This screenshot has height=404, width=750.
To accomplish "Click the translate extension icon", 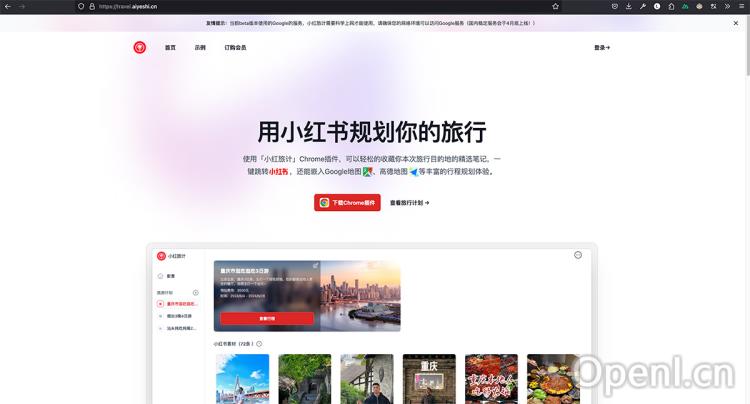I will pyautogui.click(x=713, y=7).
